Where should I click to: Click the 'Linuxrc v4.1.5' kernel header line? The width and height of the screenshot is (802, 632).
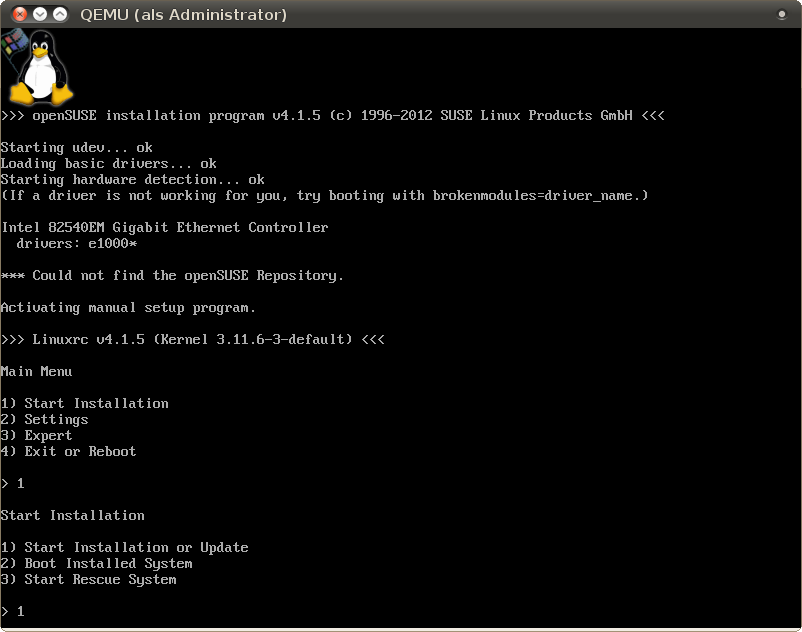pyautogui.click(x=193, y=339)
